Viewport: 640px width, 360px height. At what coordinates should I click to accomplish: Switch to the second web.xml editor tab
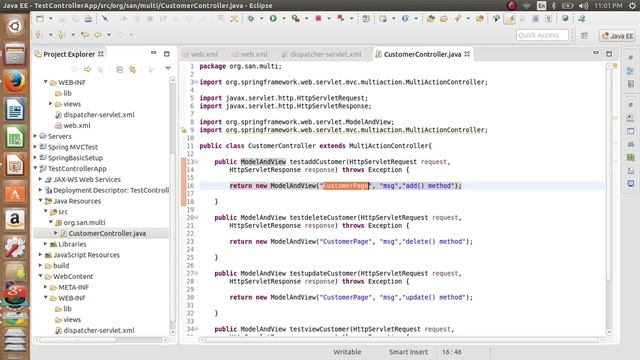[x=250, y=54]
